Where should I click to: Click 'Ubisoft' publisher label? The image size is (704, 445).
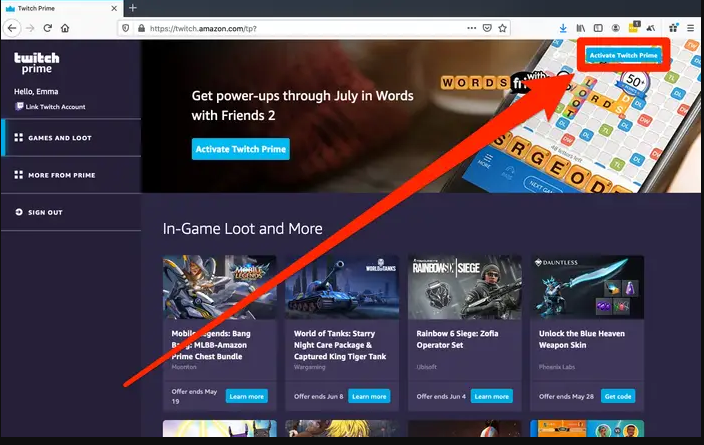click(427, 367)
